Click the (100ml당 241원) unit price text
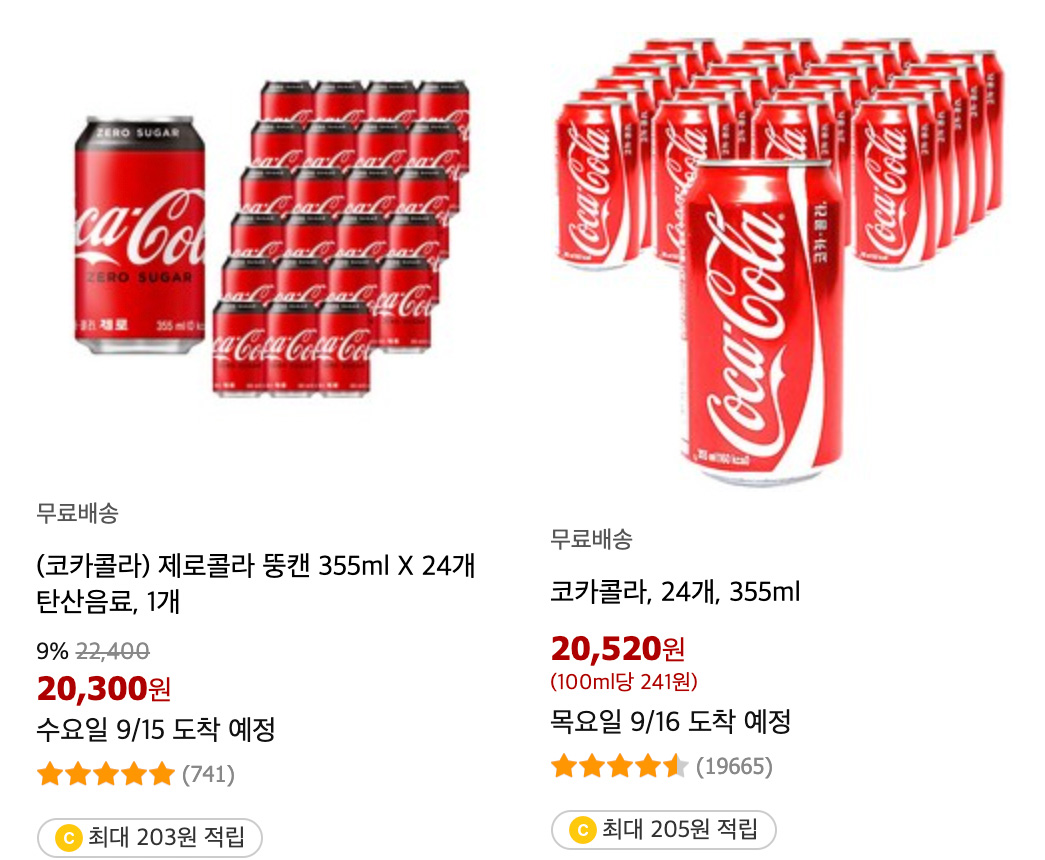This screenshot has width=1045, height=860. click(624, 682)
